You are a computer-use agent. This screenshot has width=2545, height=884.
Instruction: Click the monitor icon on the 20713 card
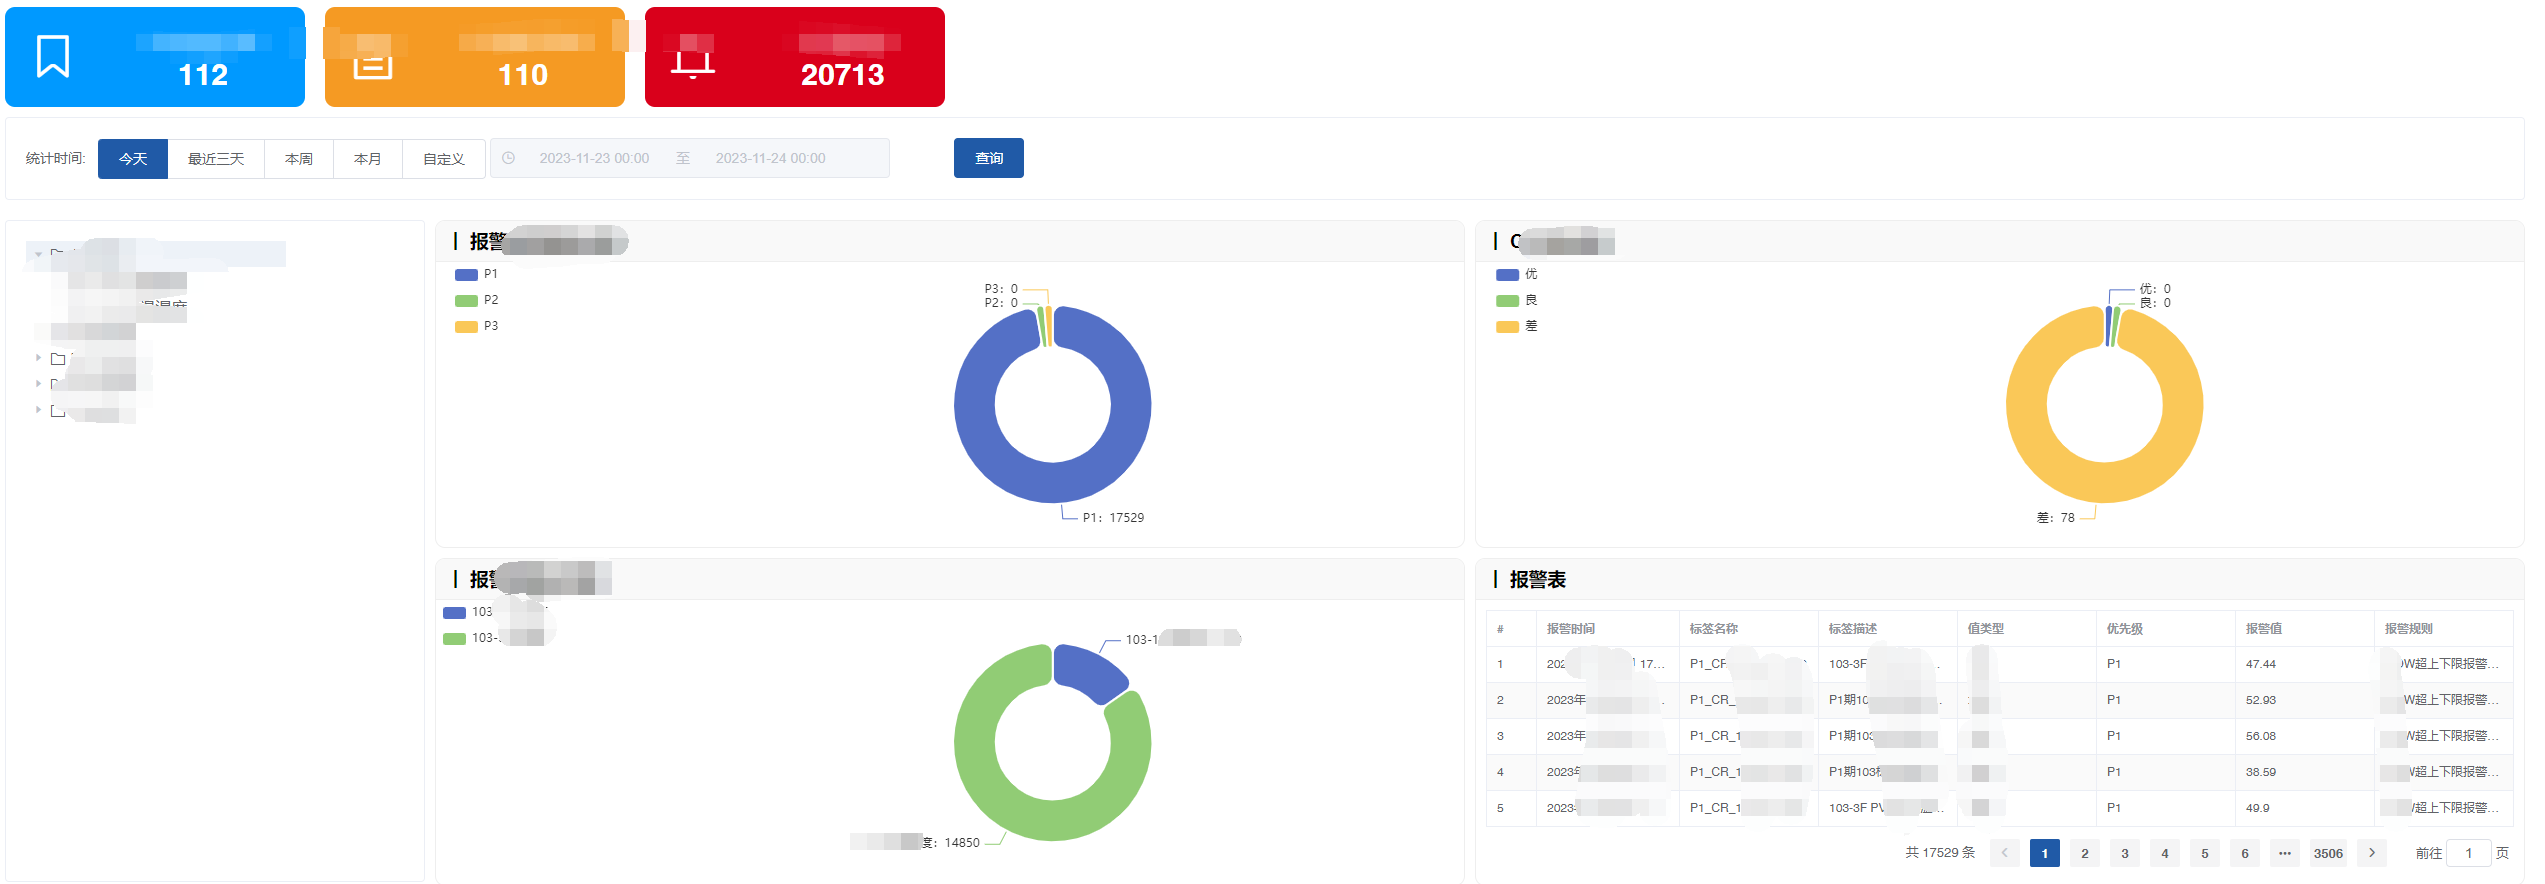point(693,64)
